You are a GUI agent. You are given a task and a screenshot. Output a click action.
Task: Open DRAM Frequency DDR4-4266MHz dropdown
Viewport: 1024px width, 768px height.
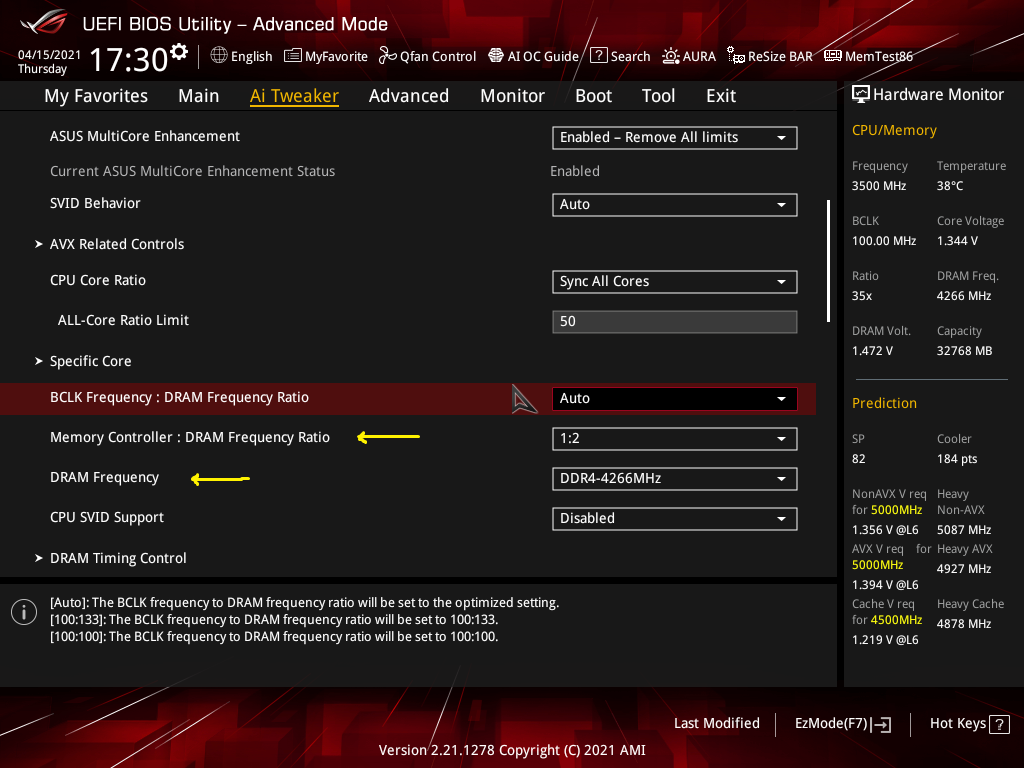click(675, 479)
